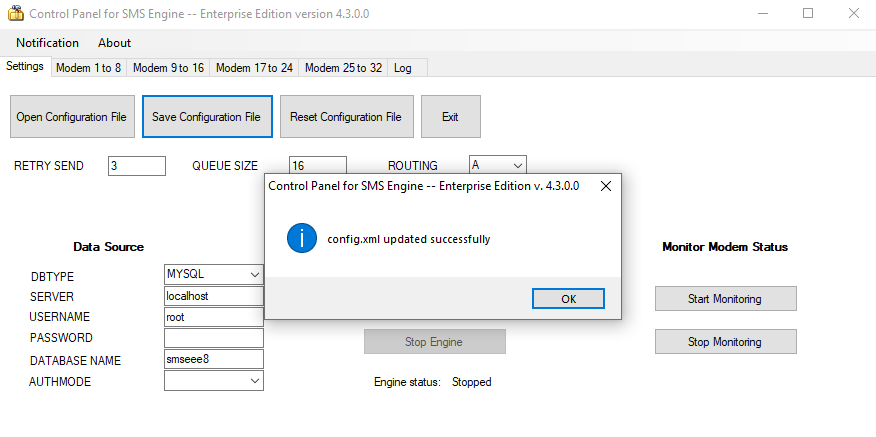The height and width of the screenshot is (437, 876).
Task: Open the Modem 17 to 24 tab
Action: pyautogui.click(x=254, y=68)
